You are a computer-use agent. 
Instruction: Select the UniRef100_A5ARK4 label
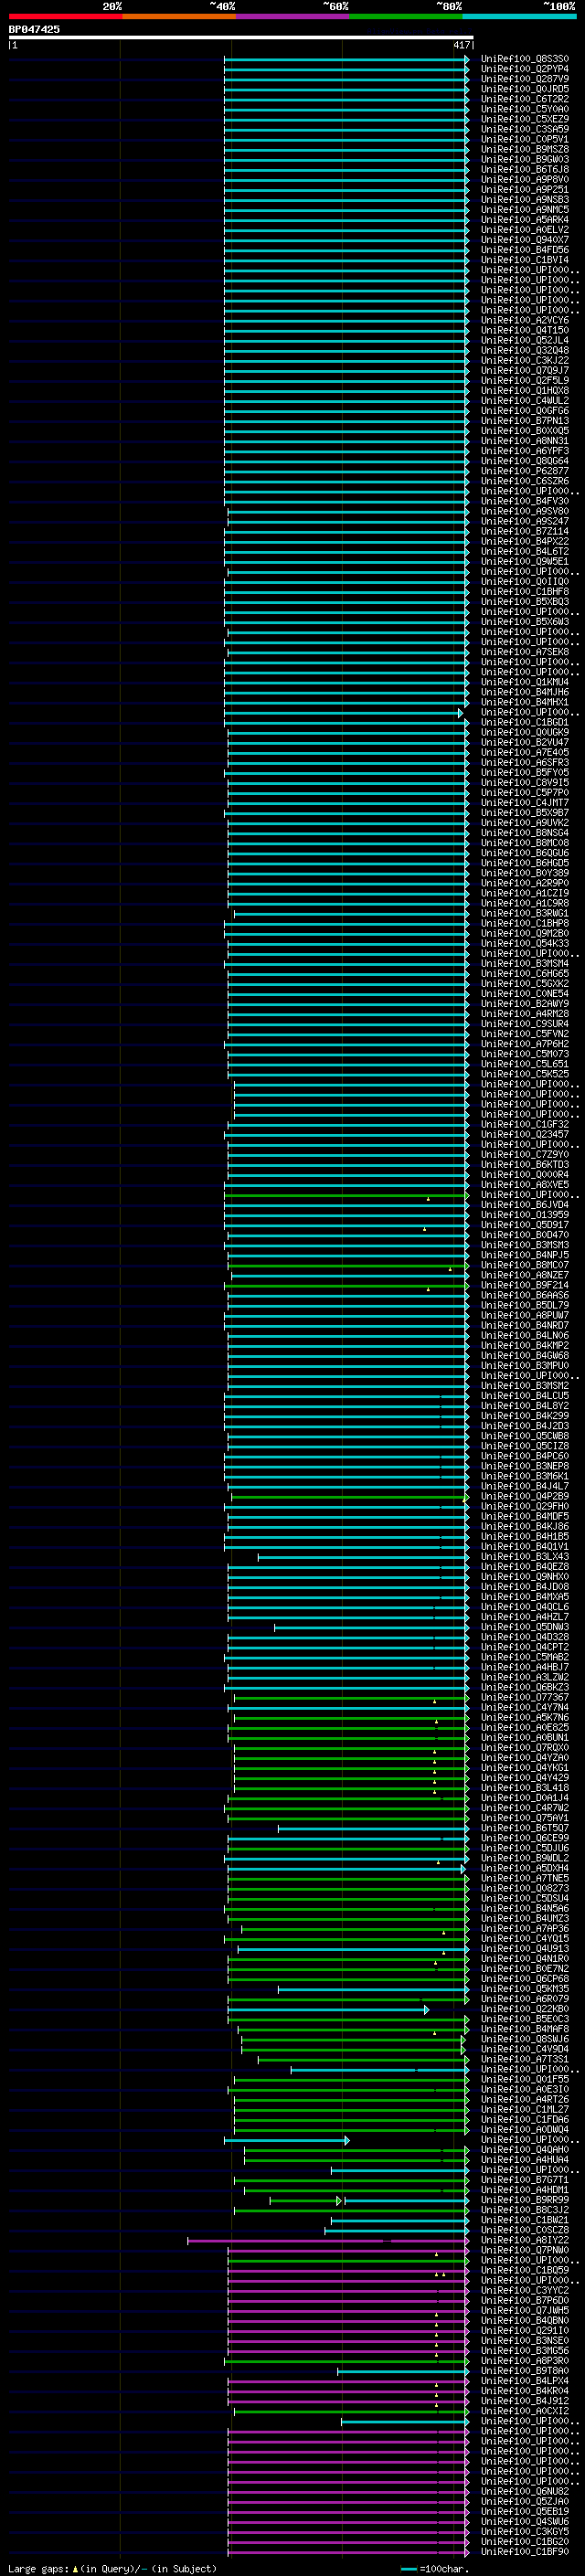click(524, 219)
